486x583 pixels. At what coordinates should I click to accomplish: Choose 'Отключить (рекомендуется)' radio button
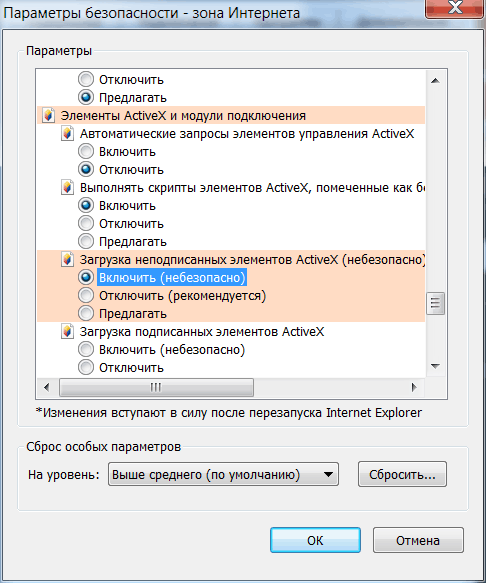[86, 296]
